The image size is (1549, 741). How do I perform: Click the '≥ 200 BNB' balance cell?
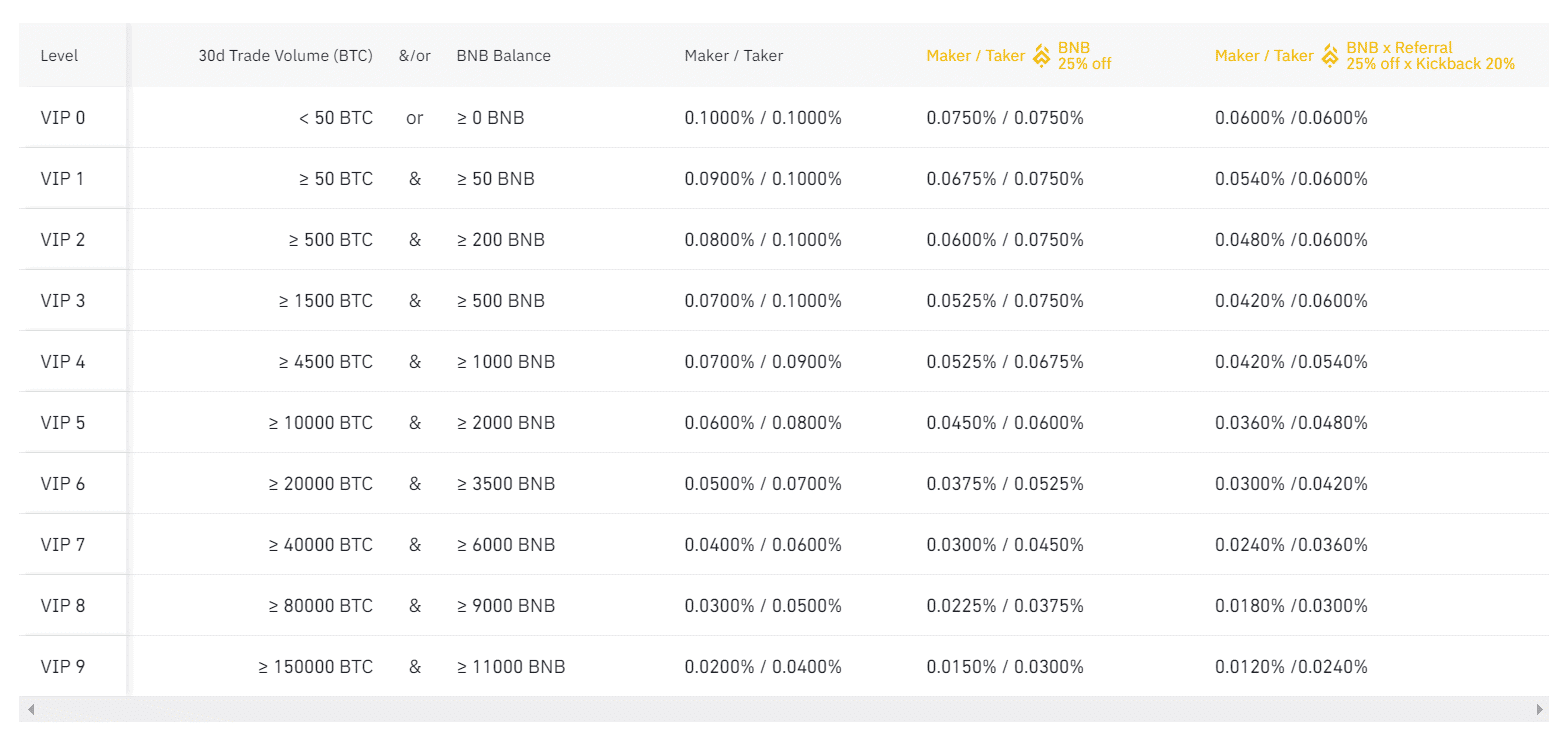(501, 240)
